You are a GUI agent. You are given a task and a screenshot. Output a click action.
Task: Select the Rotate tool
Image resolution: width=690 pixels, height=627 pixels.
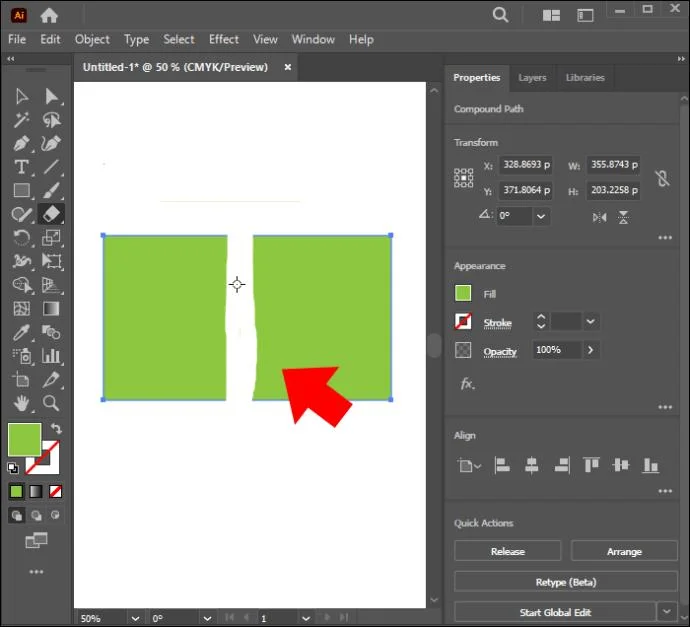[x=21, y=238]
